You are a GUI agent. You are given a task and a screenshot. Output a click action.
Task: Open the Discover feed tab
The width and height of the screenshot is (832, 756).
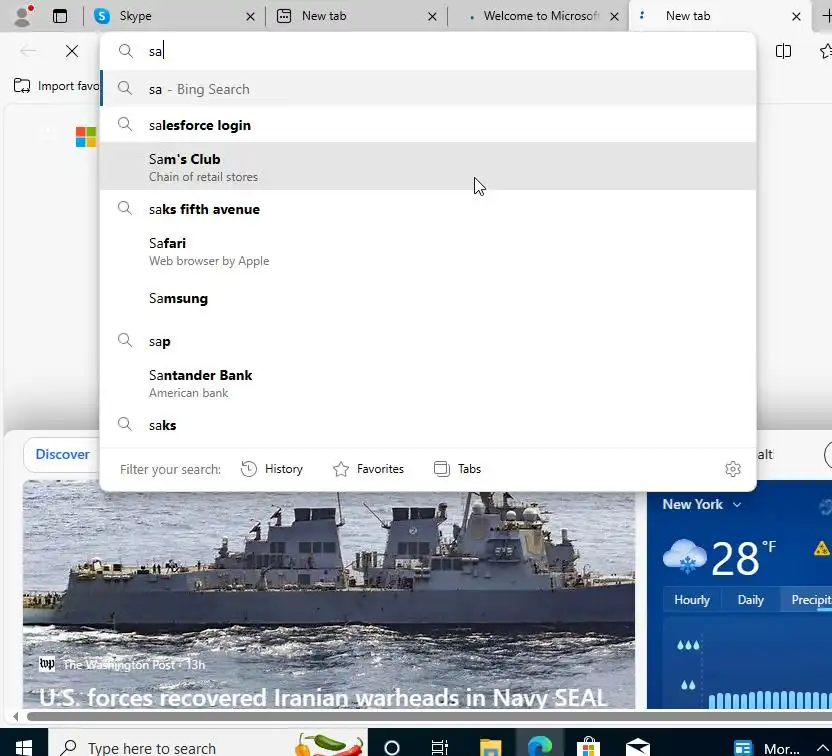(x=62, y=454)
